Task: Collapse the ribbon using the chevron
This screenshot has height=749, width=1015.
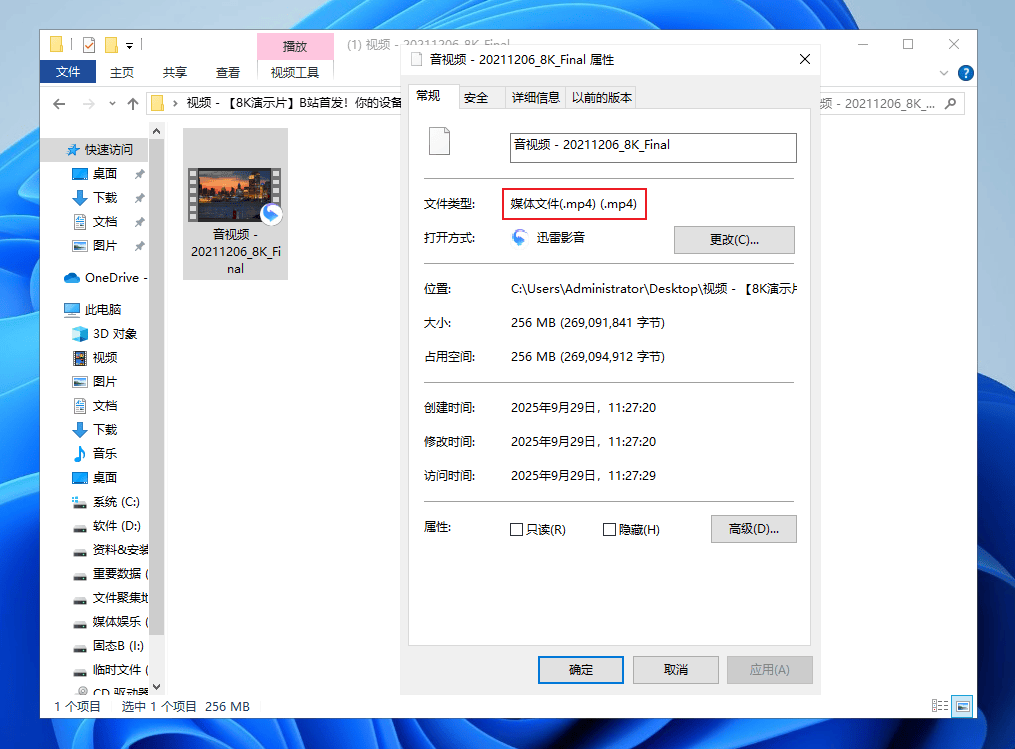Action: click(945, 73)
